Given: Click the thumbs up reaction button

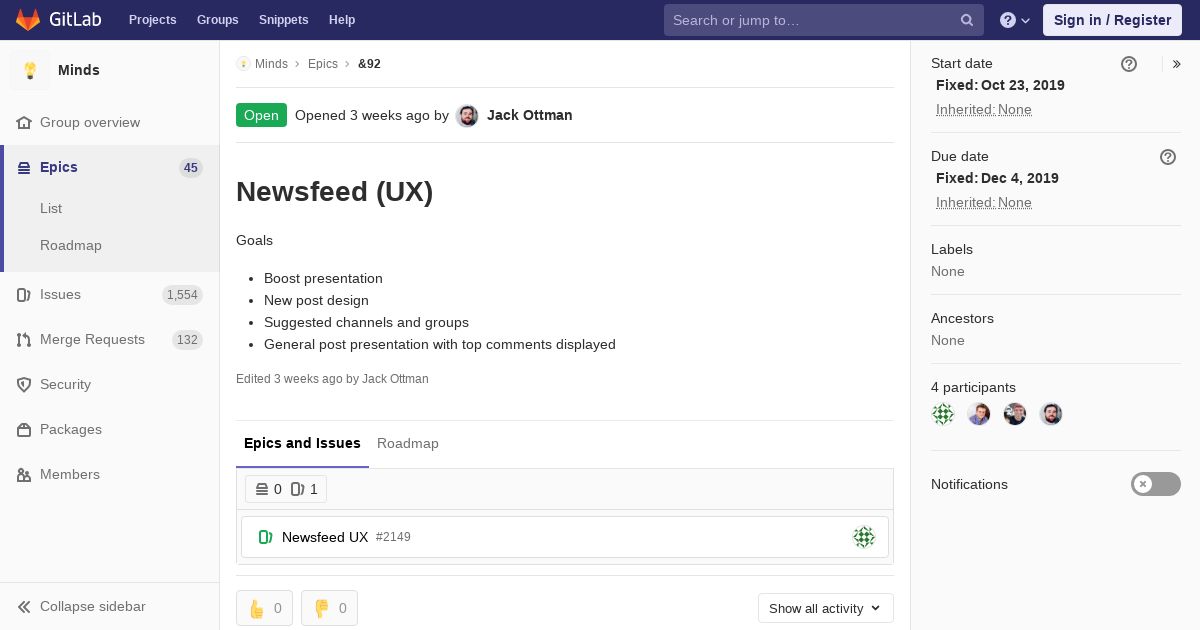Looking at the screenshot, I should coord(264,608).
